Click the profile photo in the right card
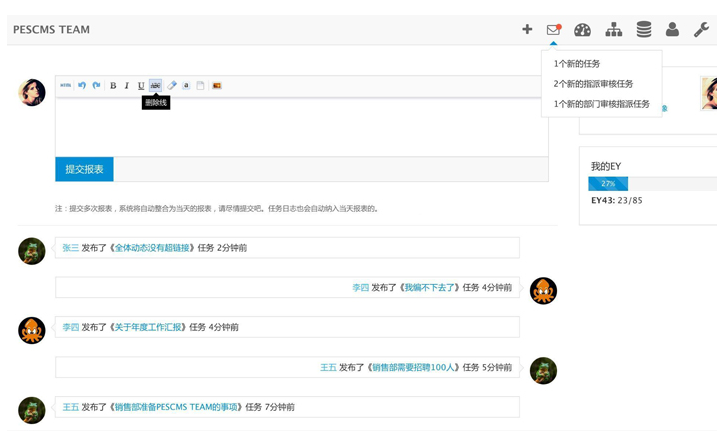This screenshot has width=721, height=444. [x=709, y=94]
